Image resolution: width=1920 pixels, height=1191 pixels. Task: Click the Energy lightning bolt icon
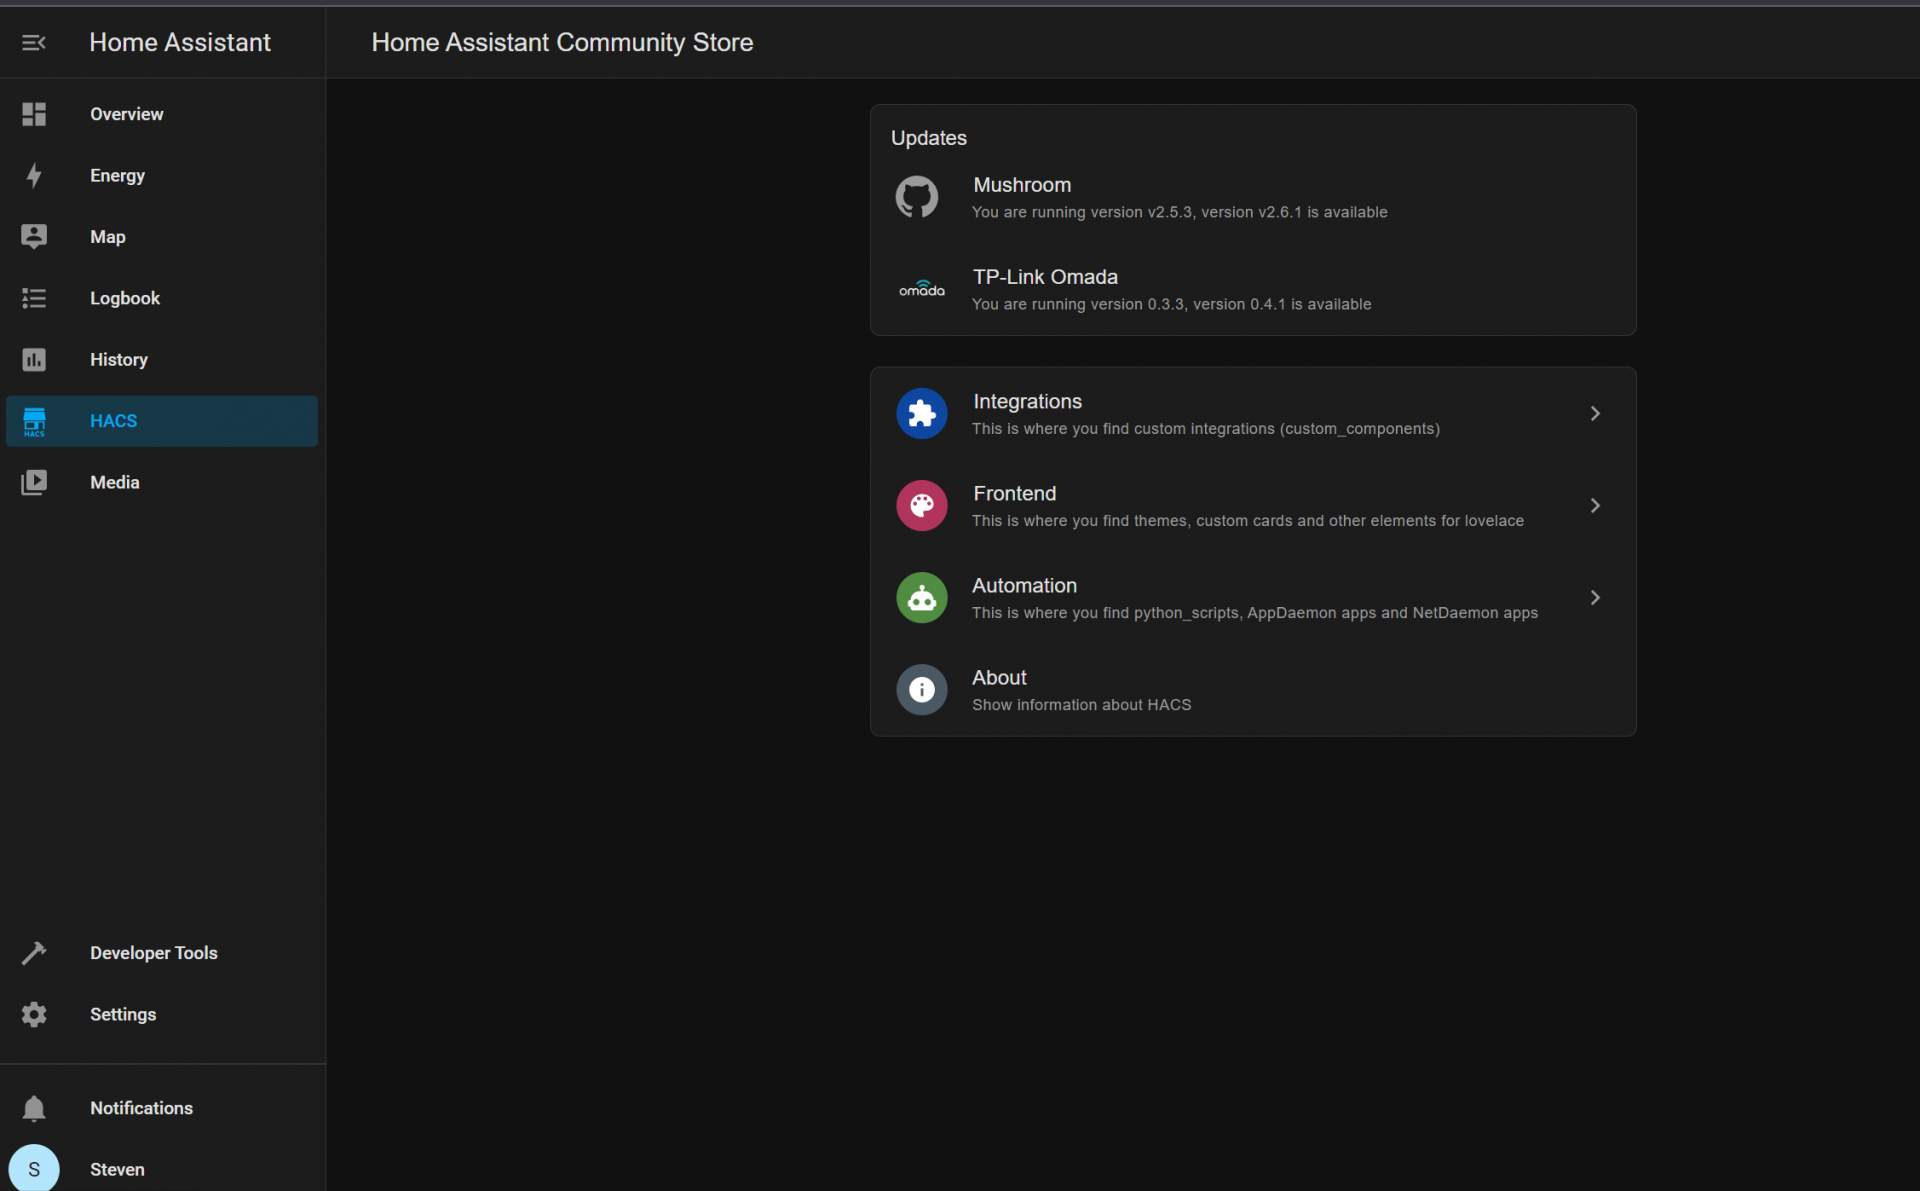click(34, 176)
